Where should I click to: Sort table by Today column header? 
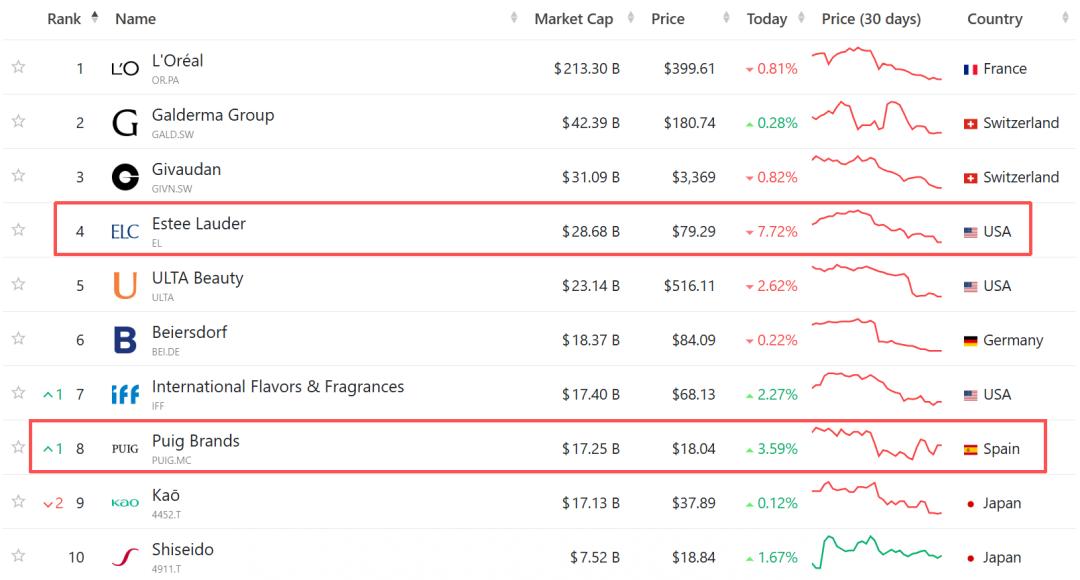coord(767,19)
